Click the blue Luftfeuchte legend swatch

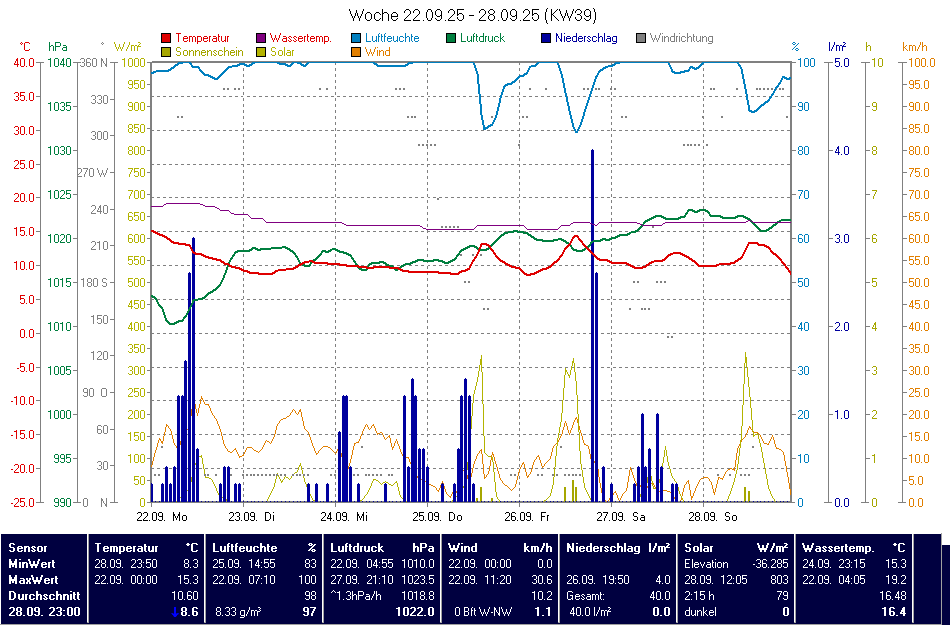tap(357, 38)
